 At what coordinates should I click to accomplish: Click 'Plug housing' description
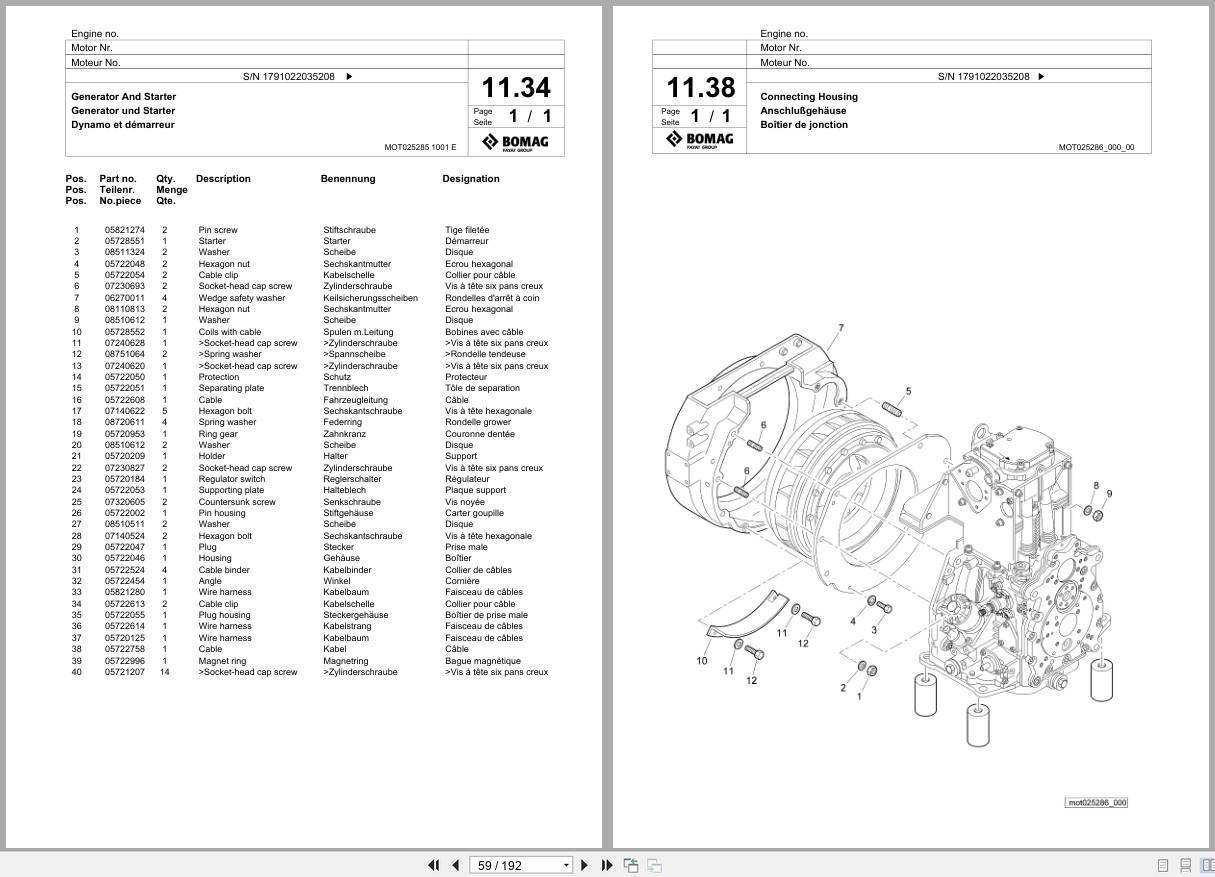pos(225,615)
